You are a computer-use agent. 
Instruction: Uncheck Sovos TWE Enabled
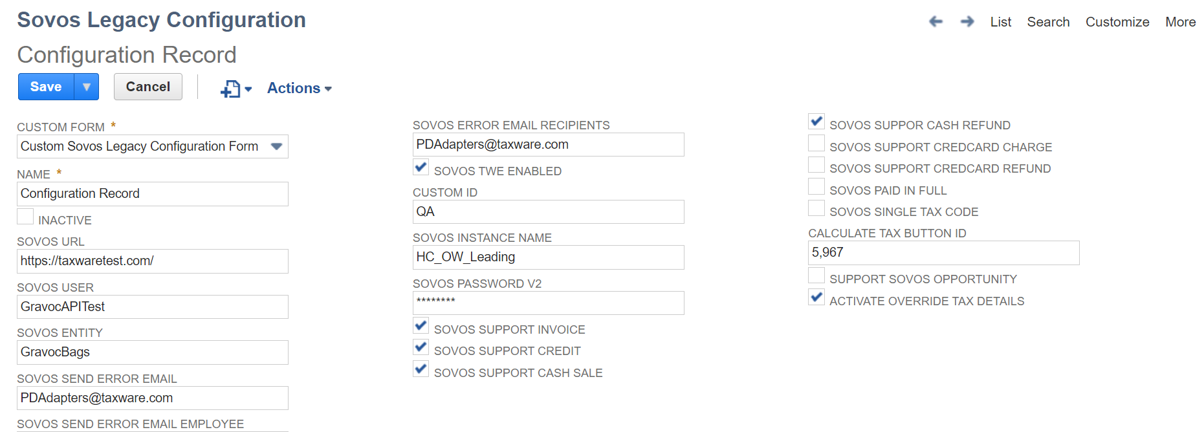[422, 168]
